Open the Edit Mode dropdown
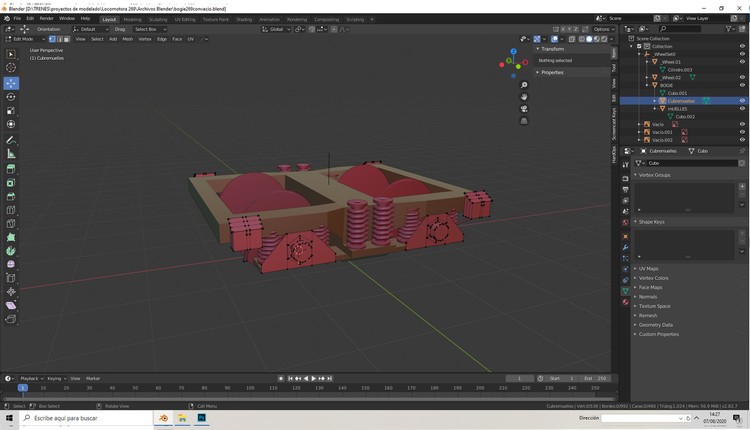Screen dimensions: 750x430 click(25, 39)
